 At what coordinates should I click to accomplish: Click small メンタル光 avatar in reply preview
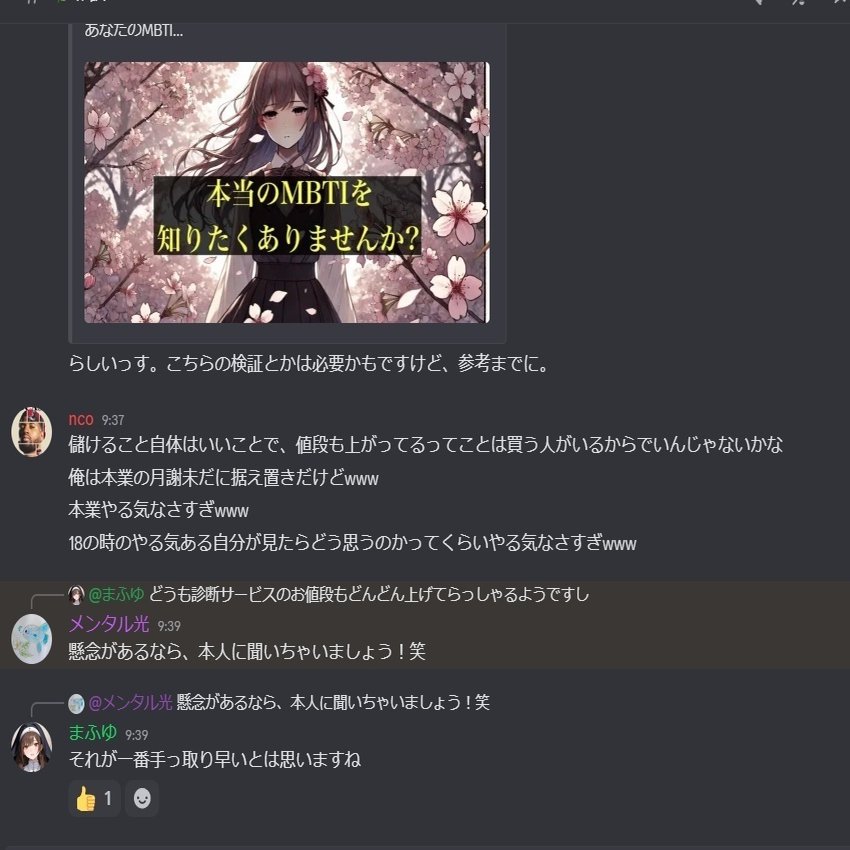76,703
